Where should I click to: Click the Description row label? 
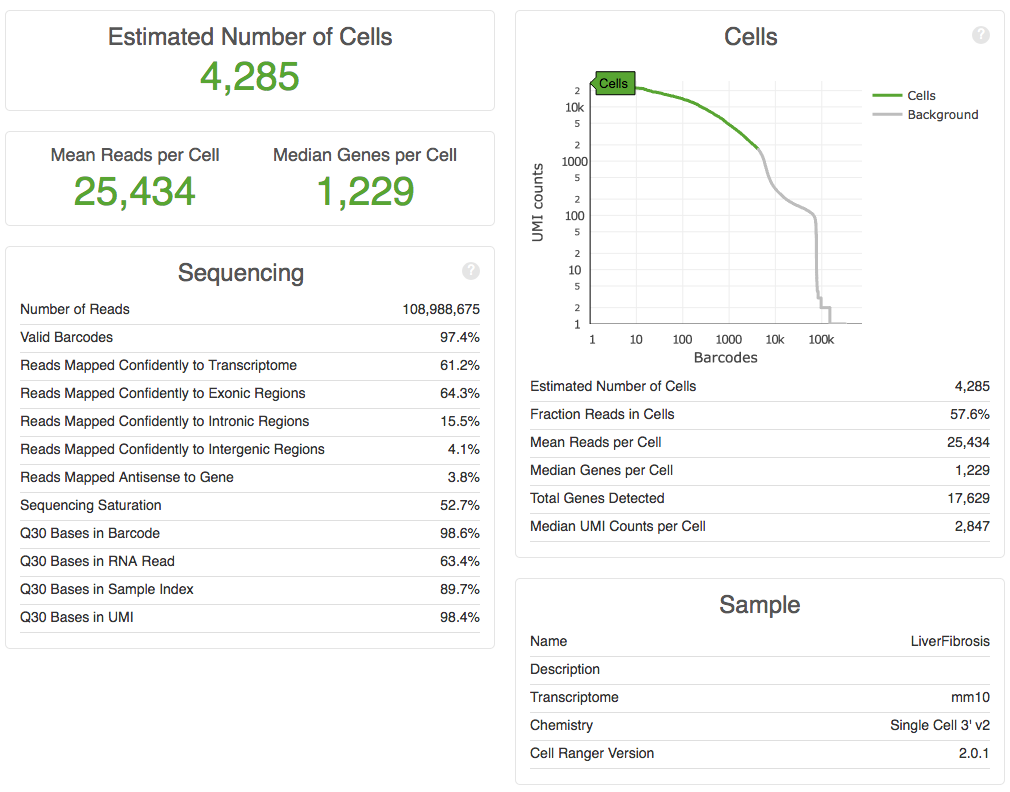pos(565,670)
